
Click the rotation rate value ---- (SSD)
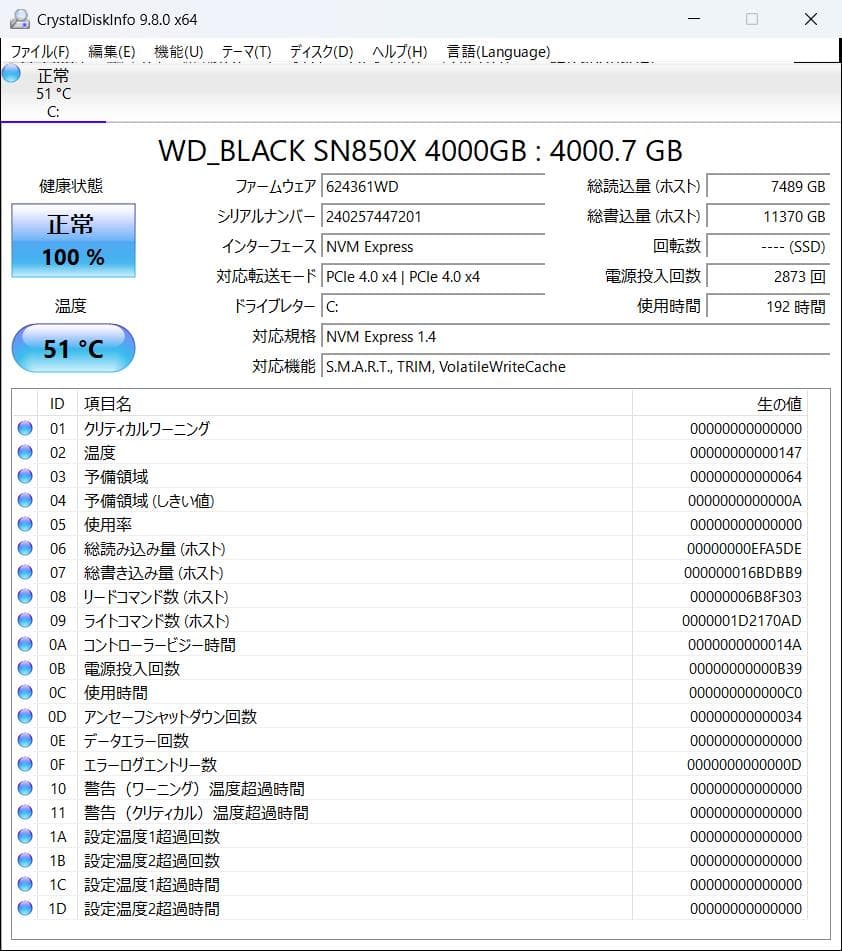click(769, 246)
